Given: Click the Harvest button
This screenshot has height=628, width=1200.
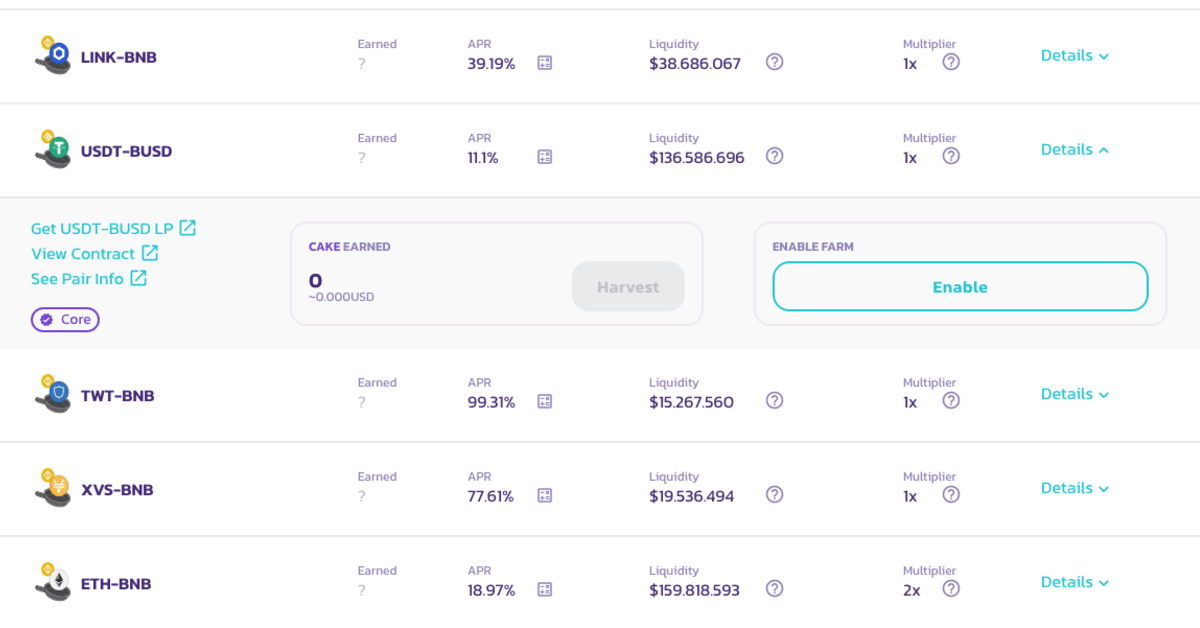Looking at the screenshot, I should coord(628,287).
